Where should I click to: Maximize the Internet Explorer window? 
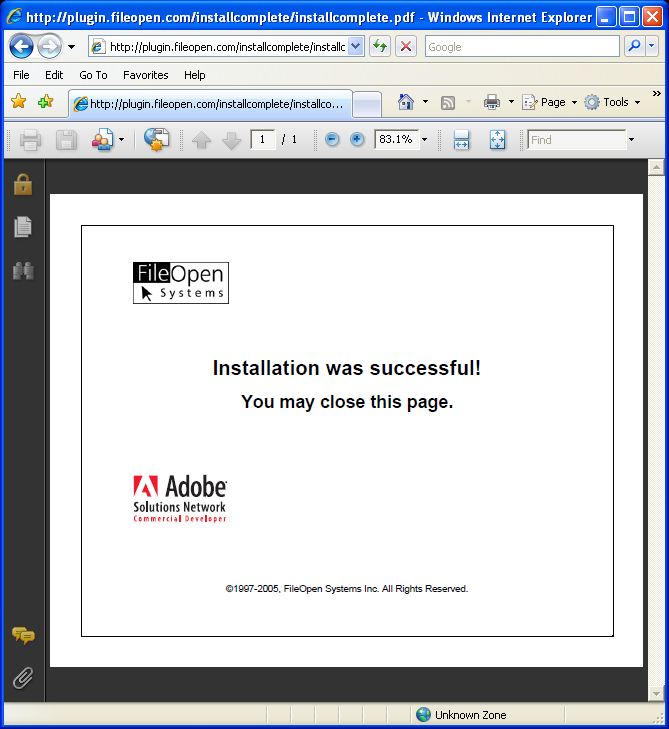(629, 17)
